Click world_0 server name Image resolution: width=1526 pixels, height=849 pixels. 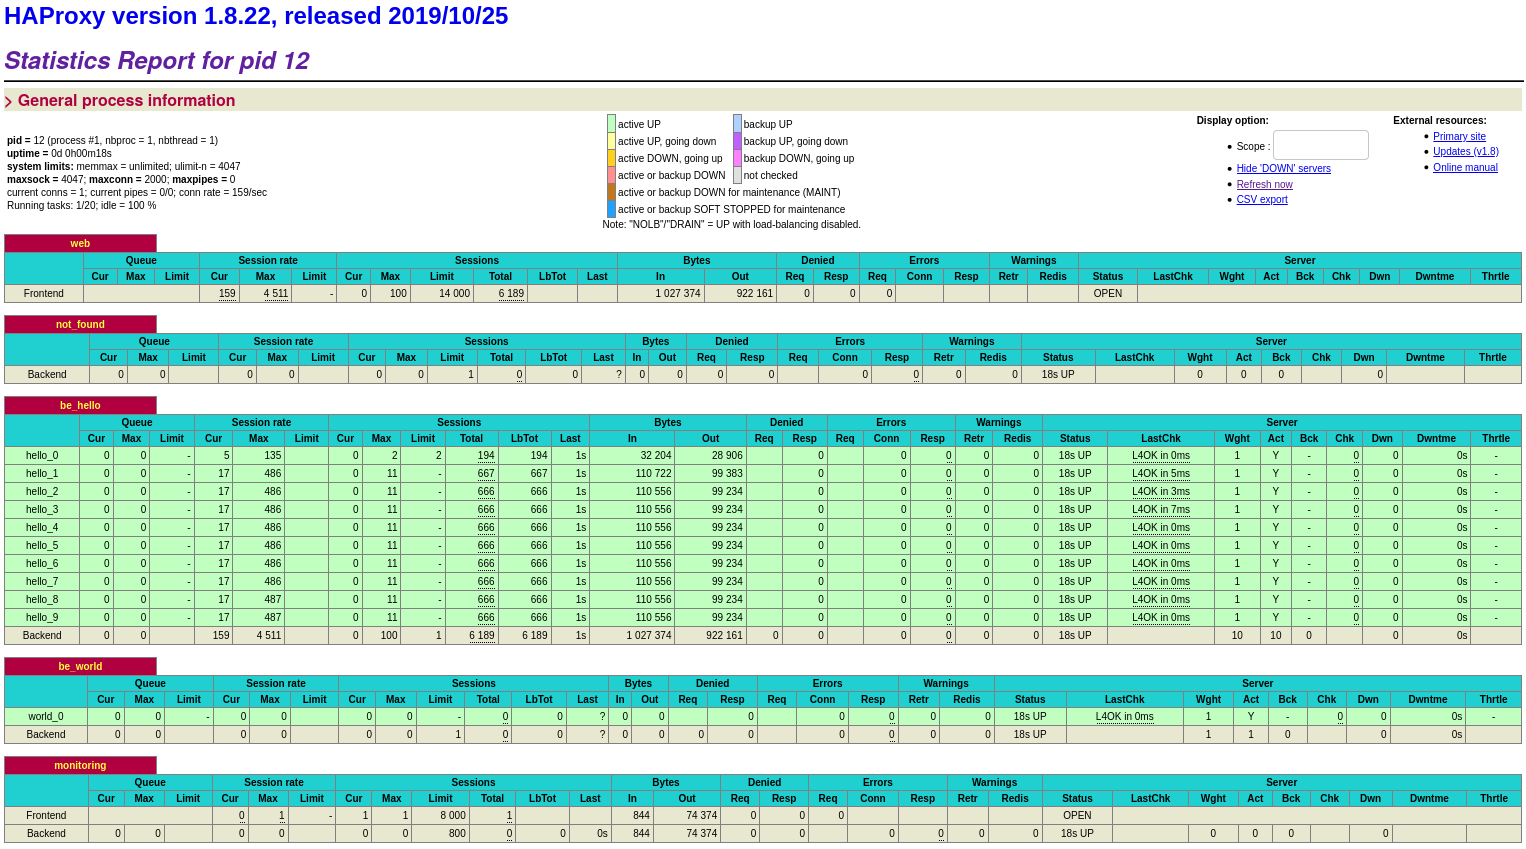coord(46,716)
